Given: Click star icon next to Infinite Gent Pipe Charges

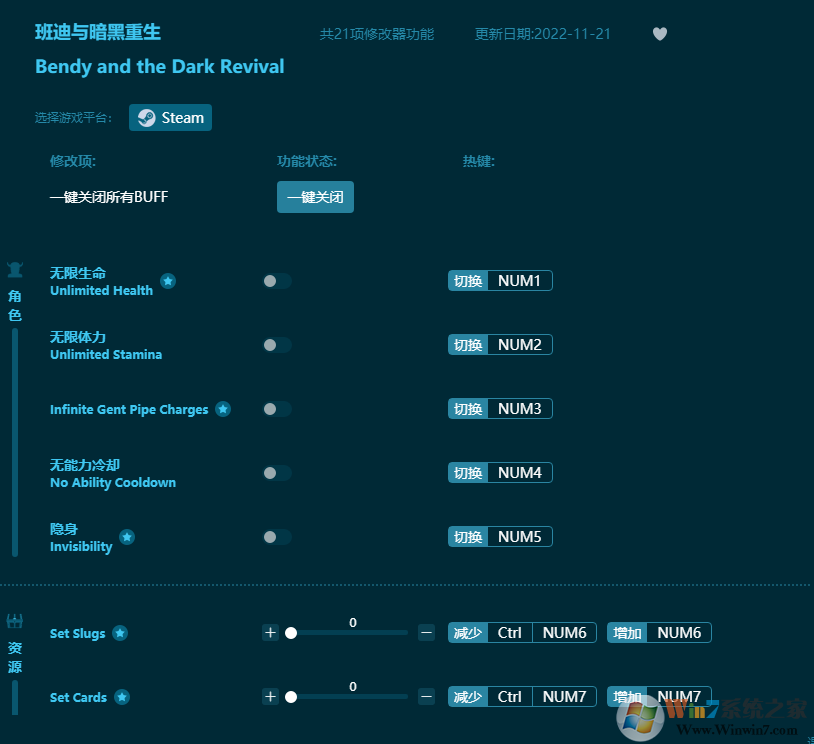Looking at the screenshot, I should click(223, 409).
